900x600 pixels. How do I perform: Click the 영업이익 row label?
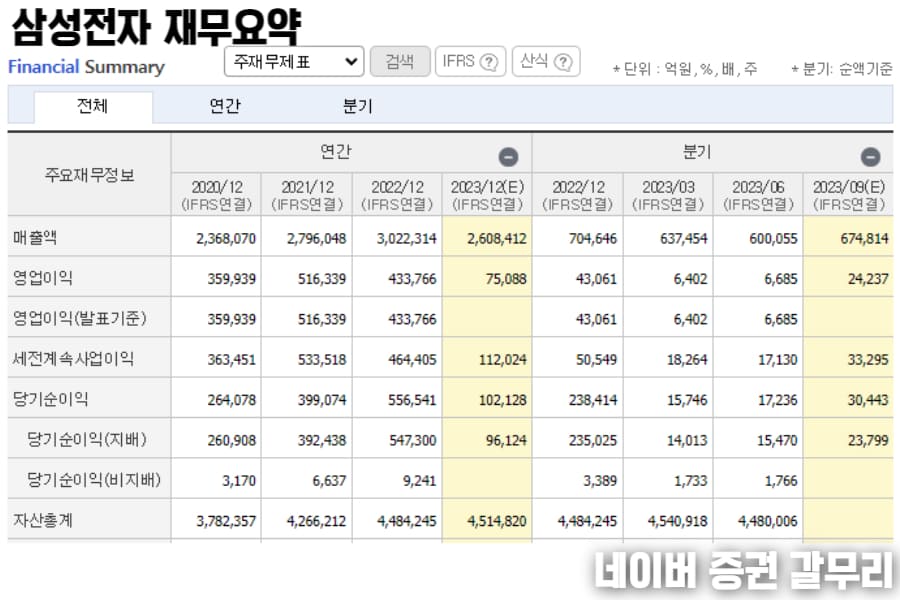[x=43, y=278]
